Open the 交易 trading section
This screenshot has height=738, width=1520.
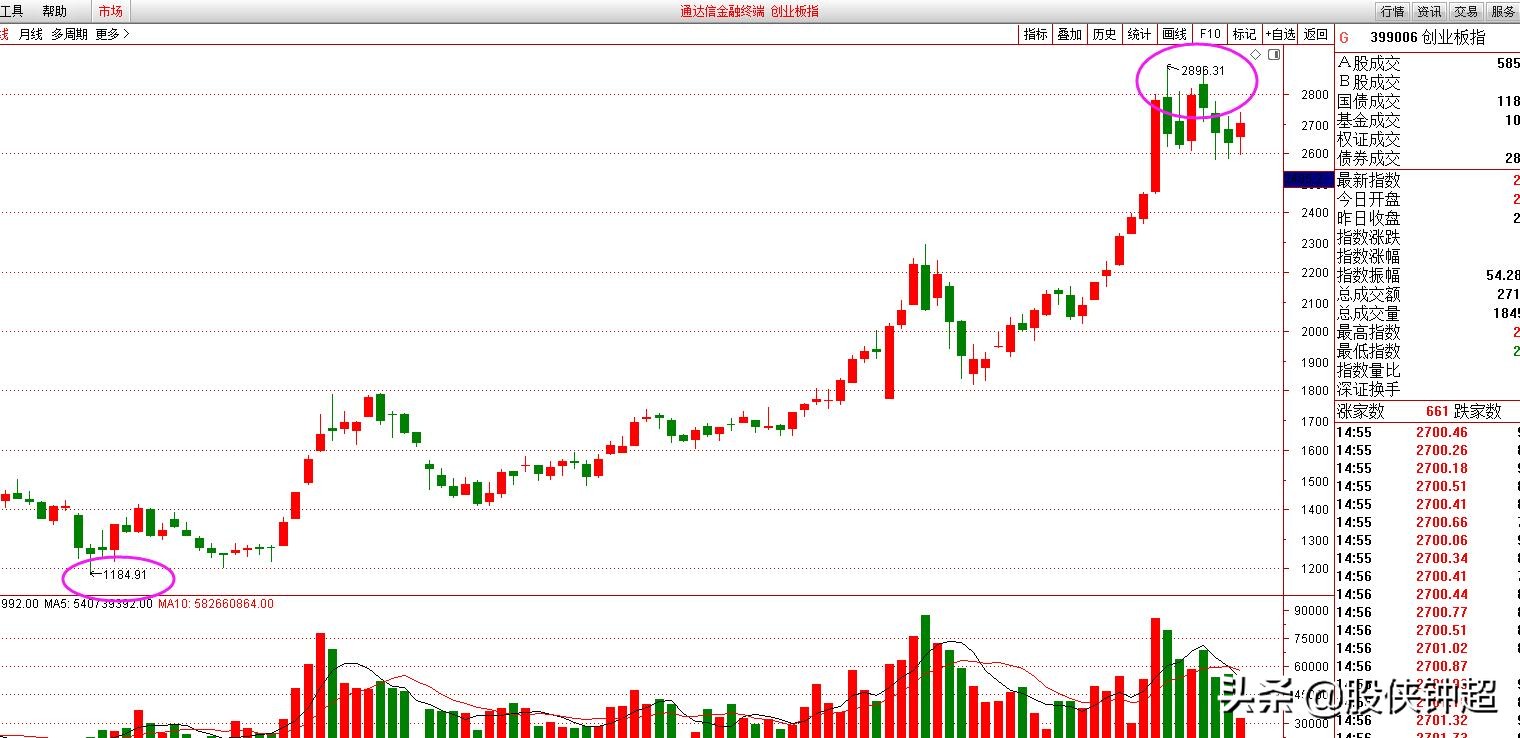click(x=1466, y=11)
